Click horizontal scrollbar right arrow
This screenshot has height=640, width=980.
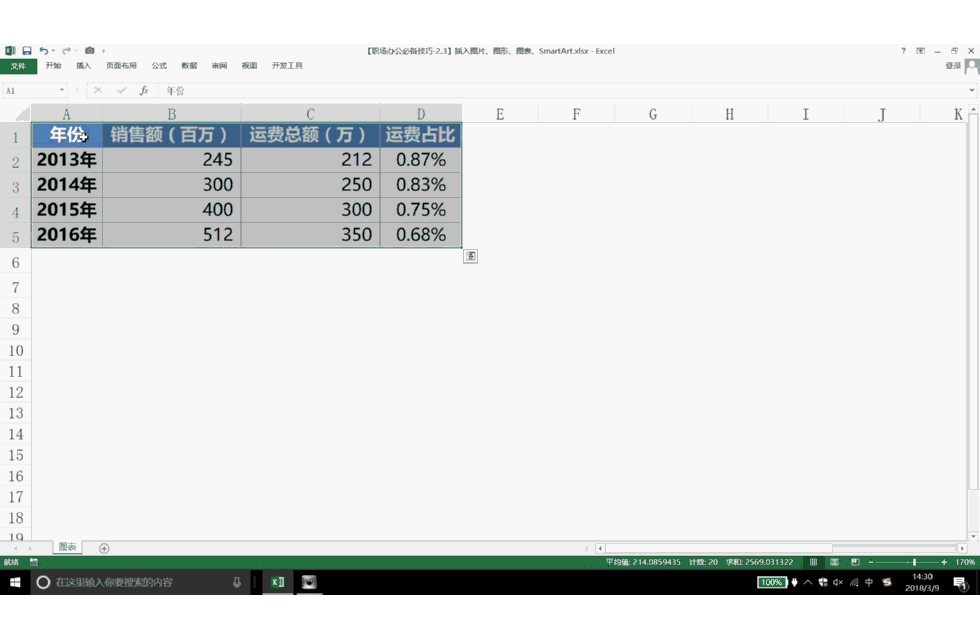[962, 548]
